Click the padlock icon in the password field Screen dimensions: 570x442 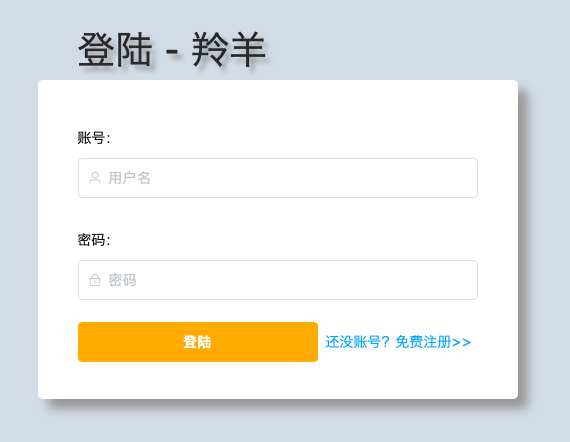tap(95, 280)
